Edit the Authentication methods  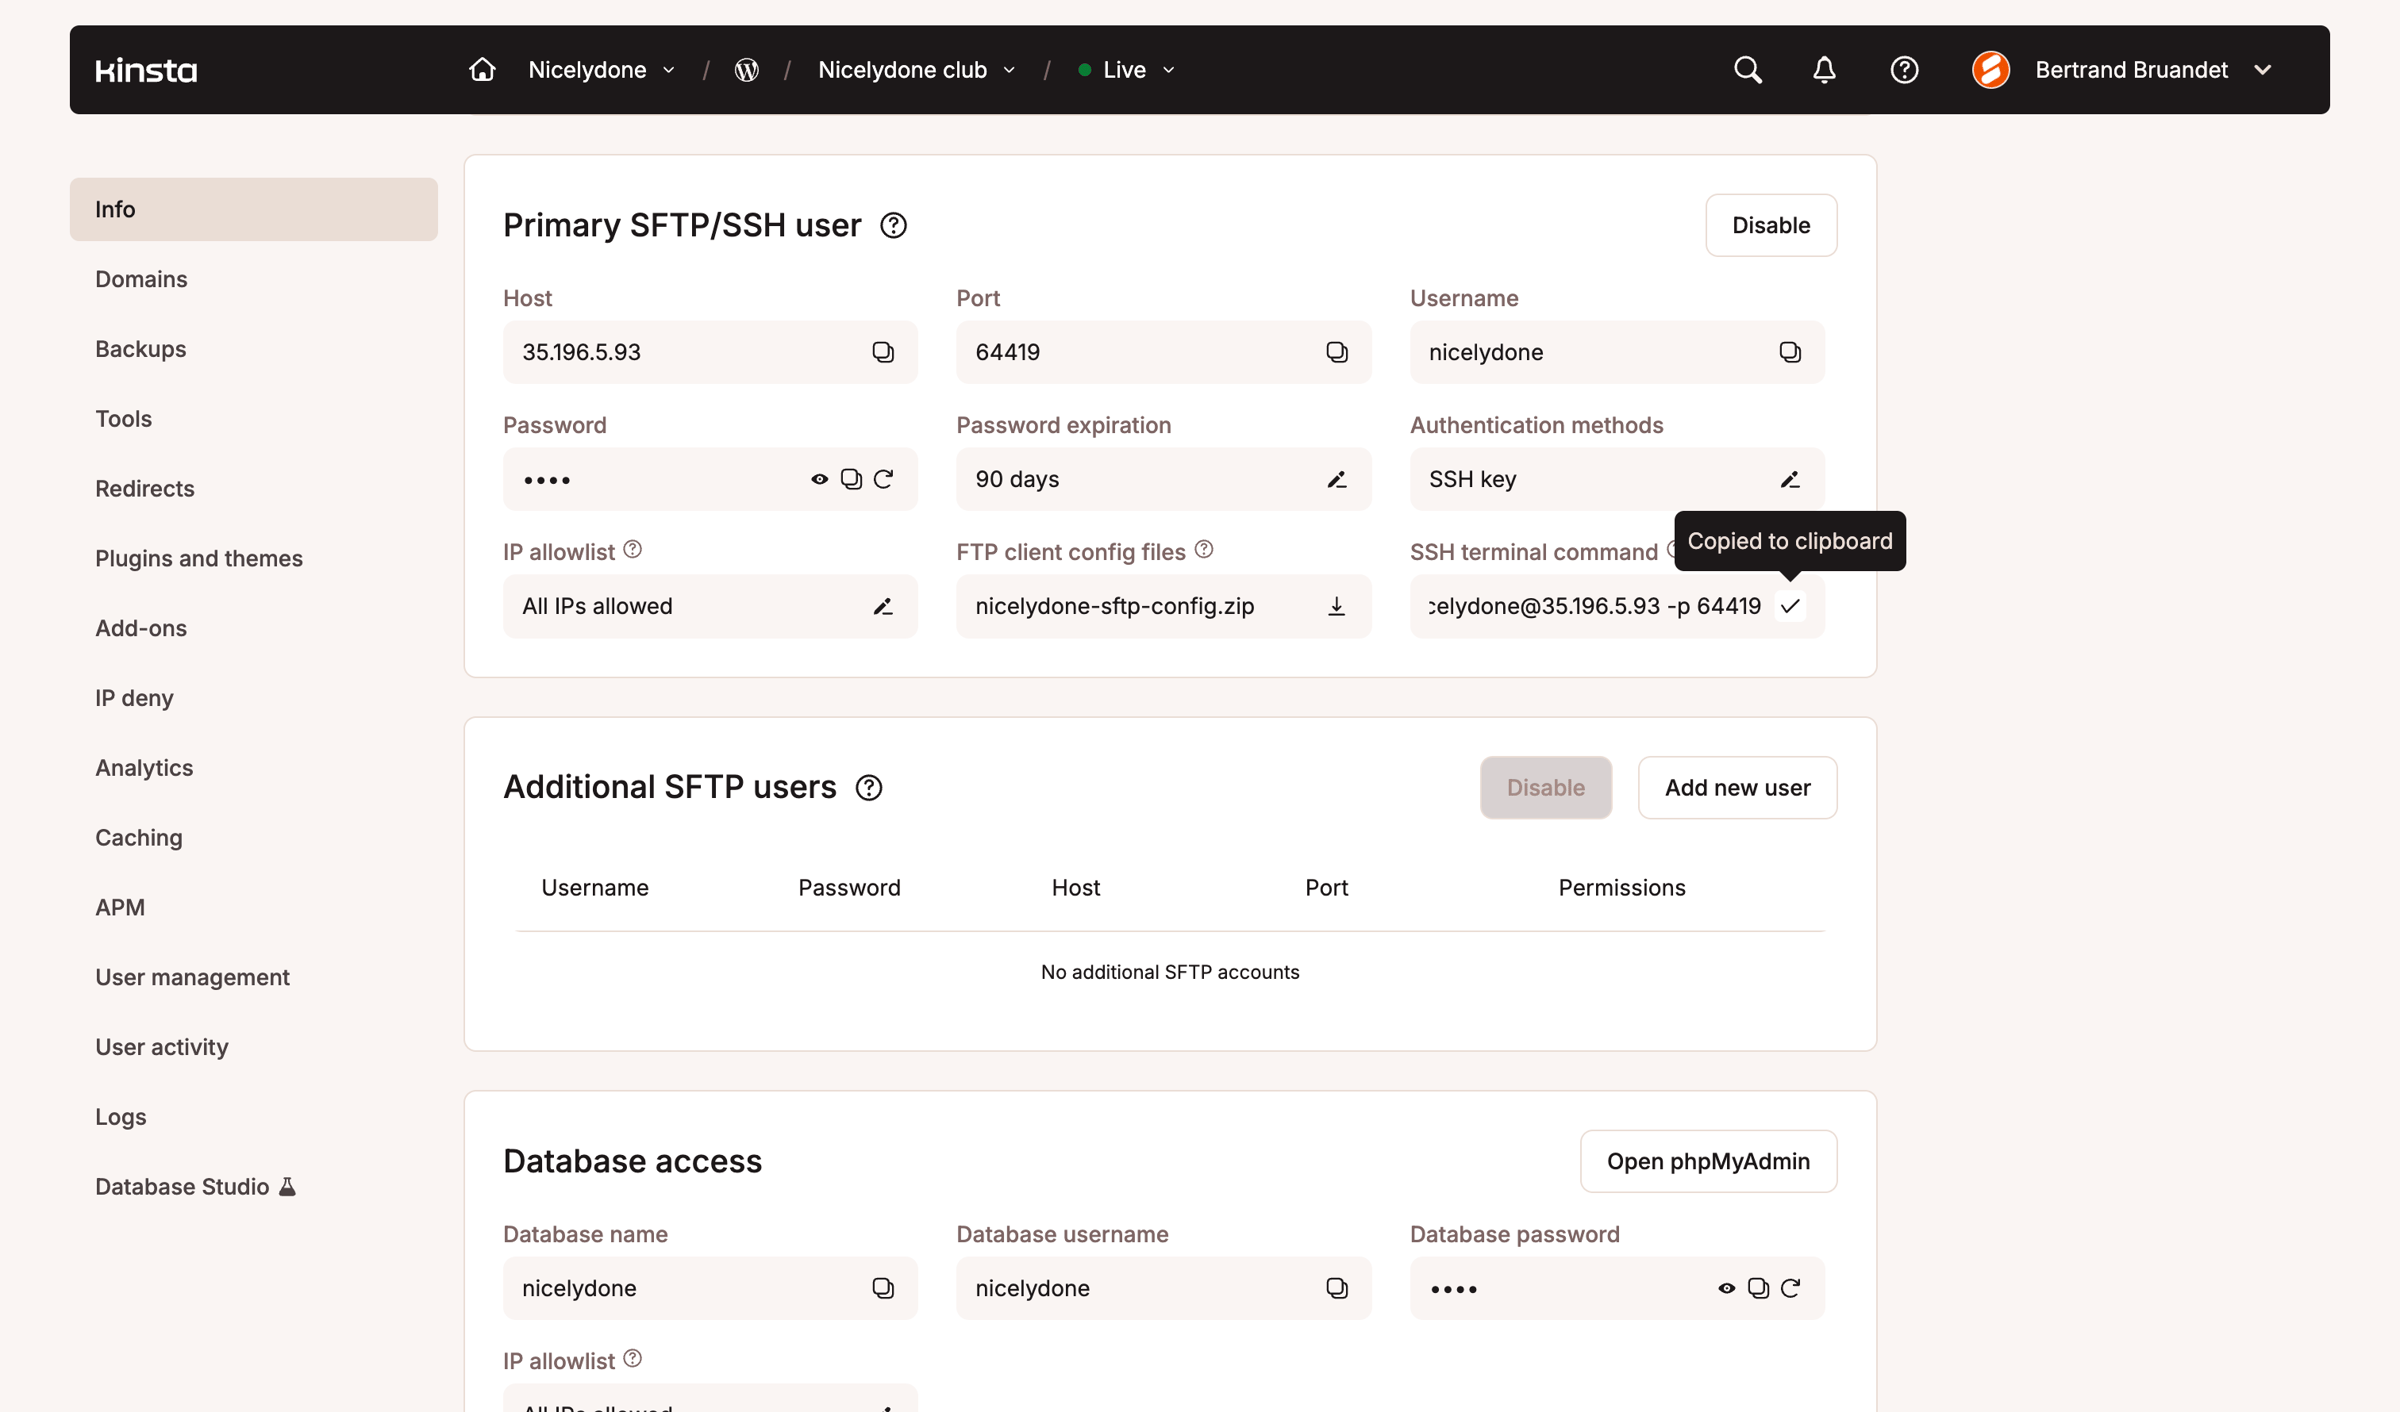click(1789, 479)
